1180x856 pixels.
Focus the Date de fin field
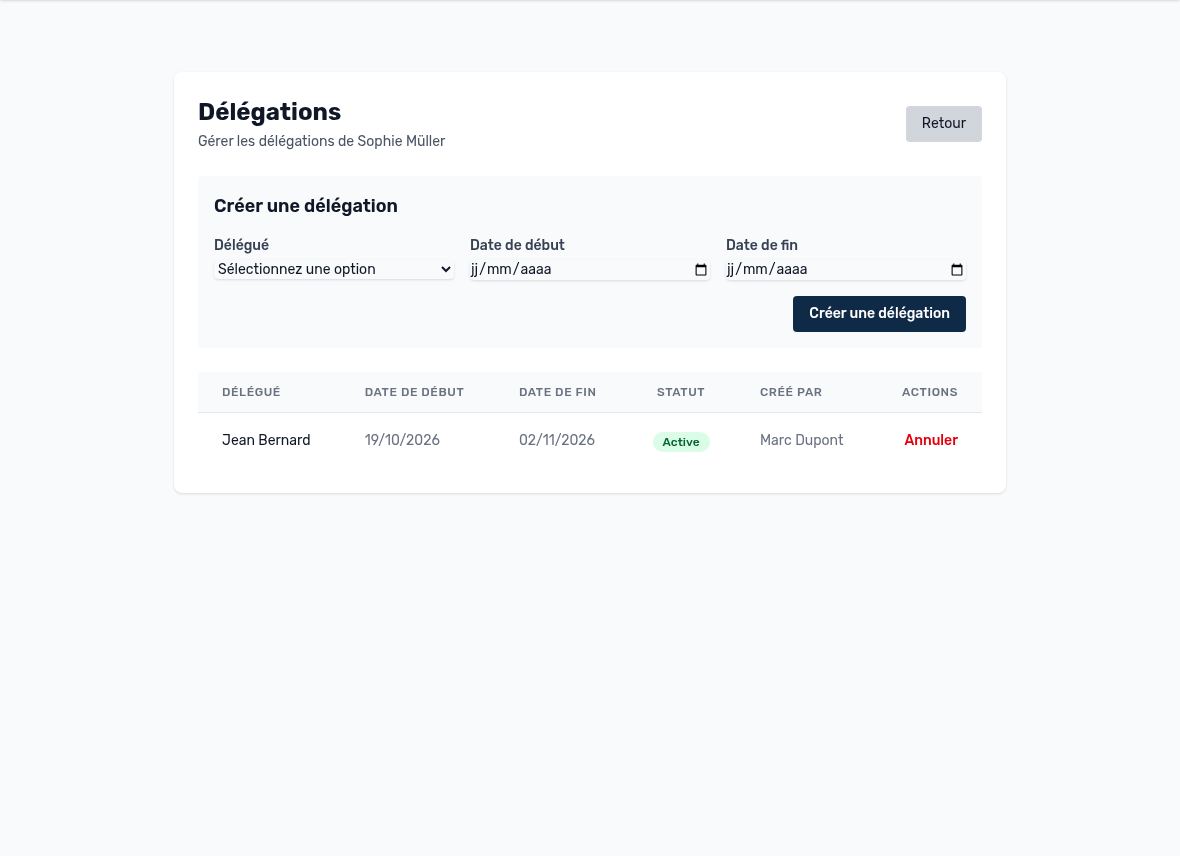[845, 270]
